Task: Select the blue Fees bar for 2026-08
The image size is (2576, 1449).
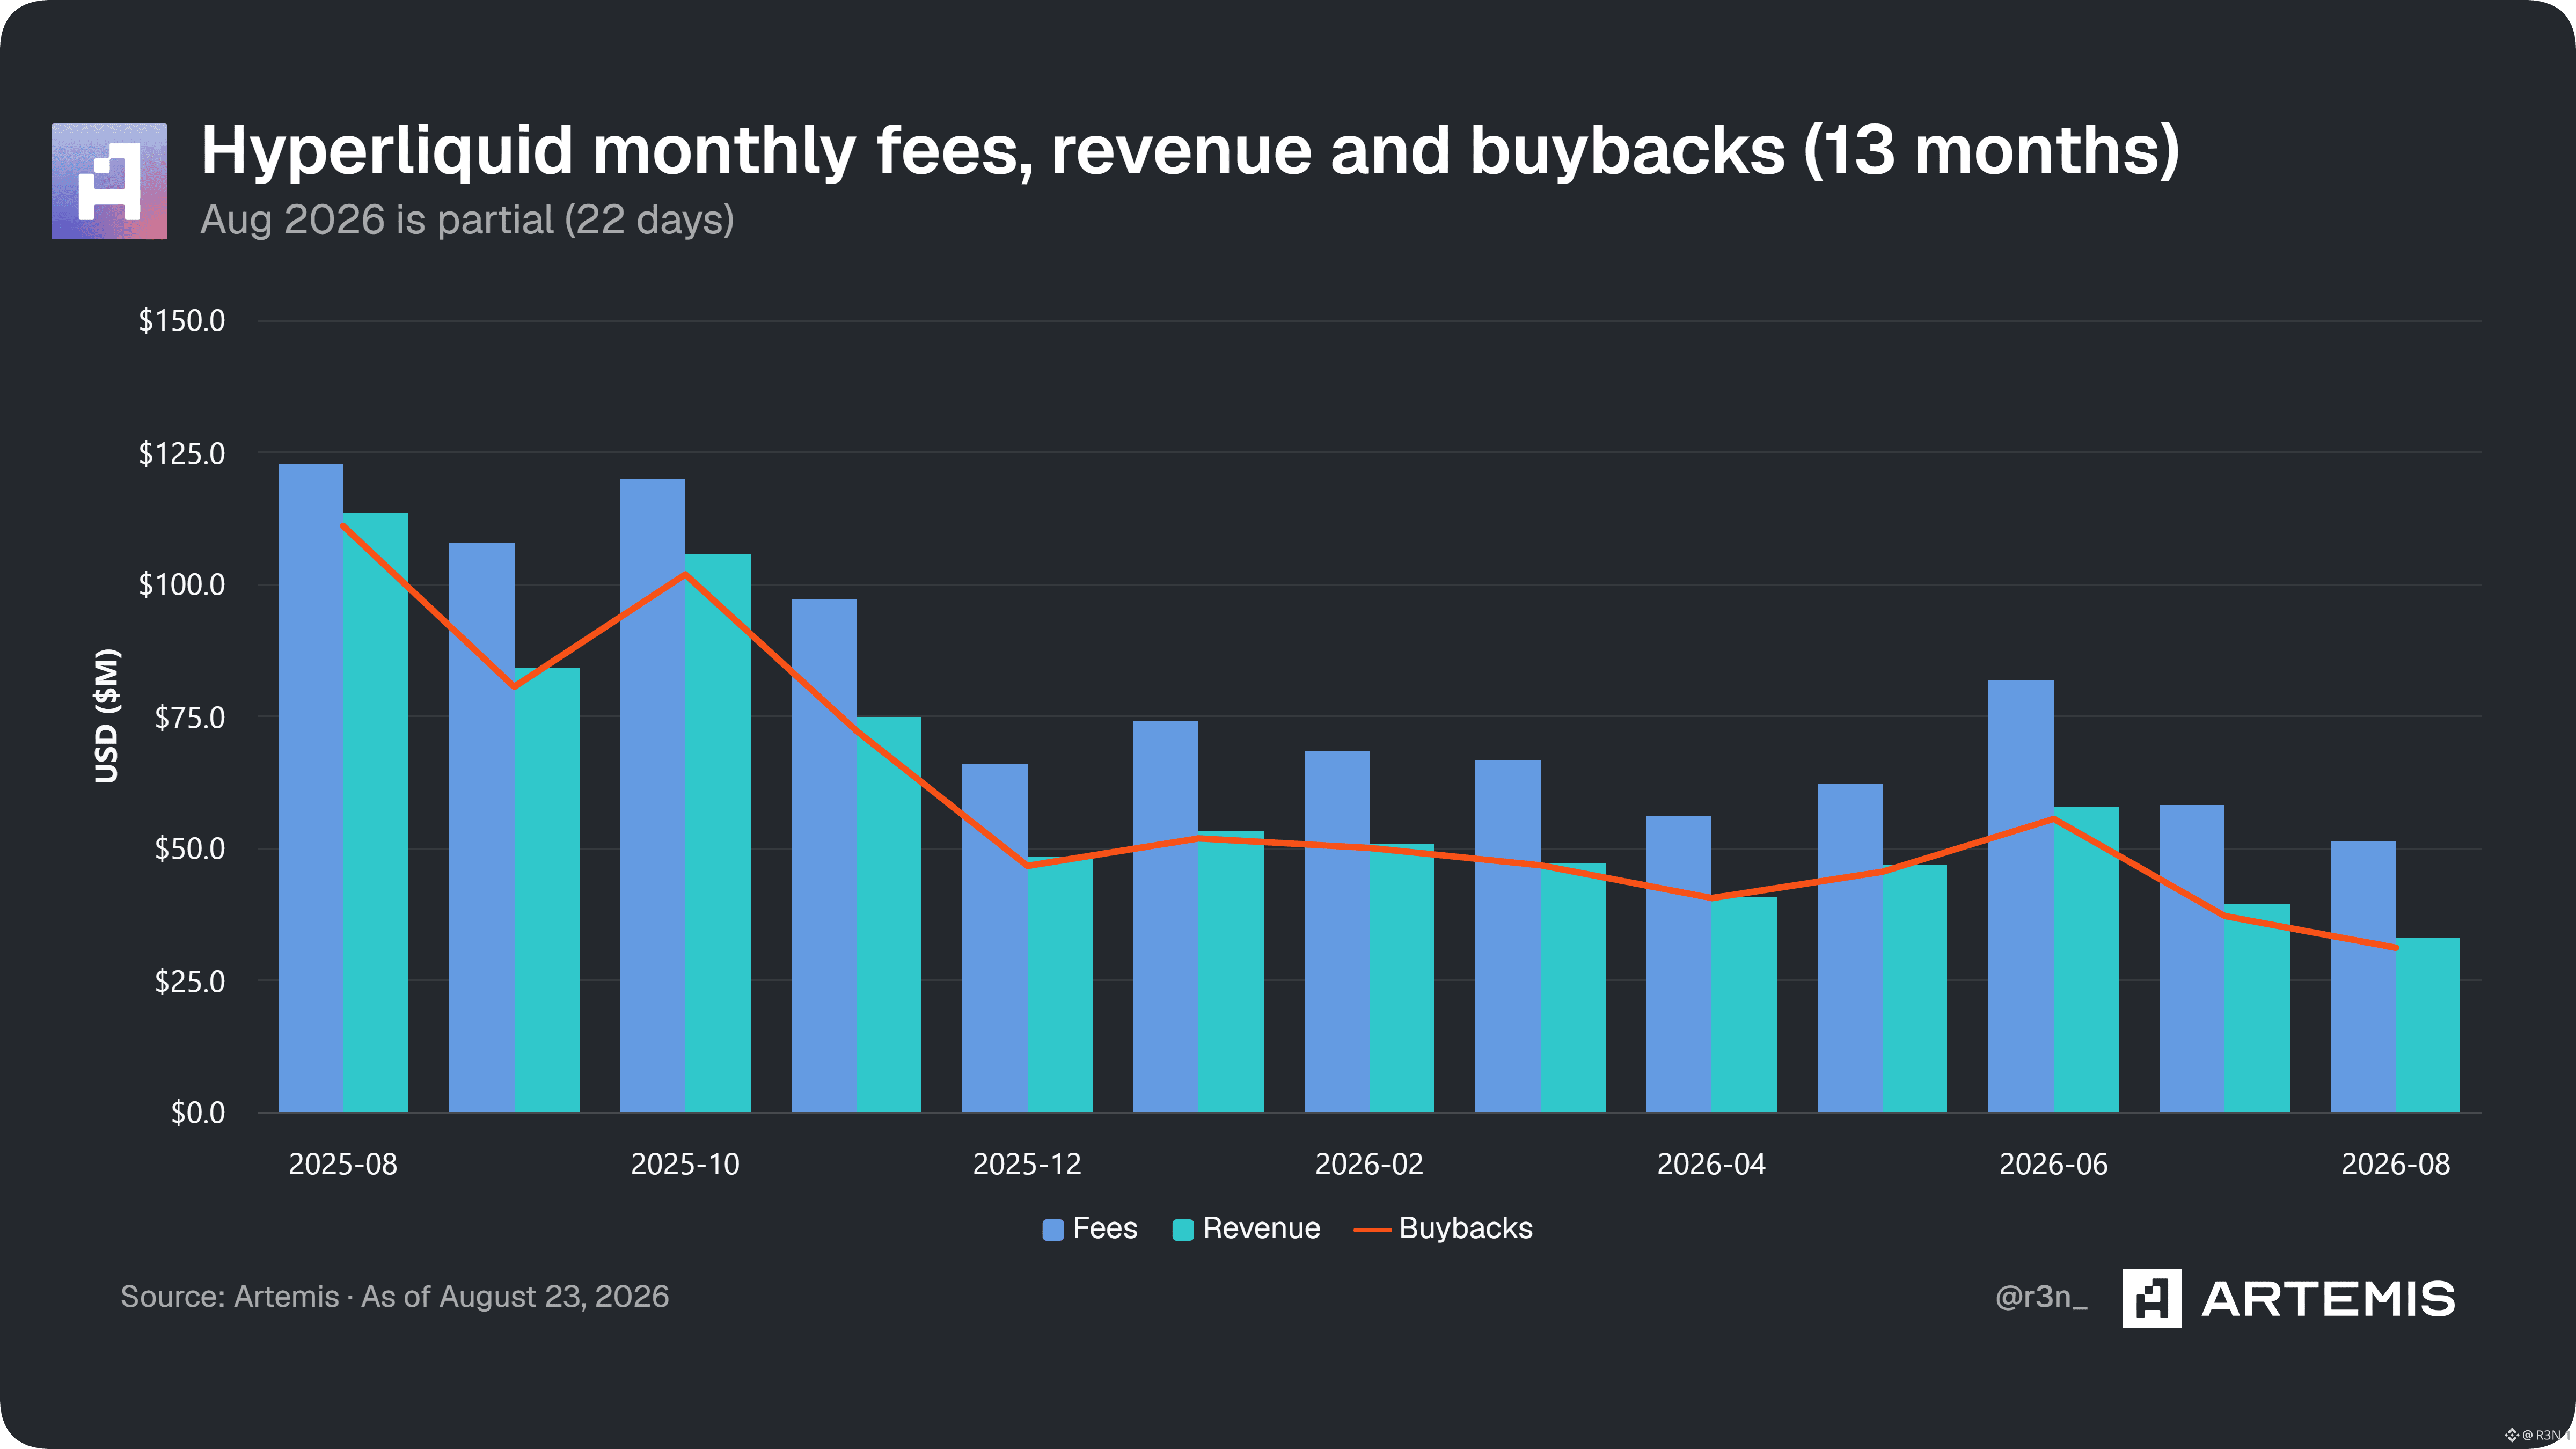Action: (2363, 977)
